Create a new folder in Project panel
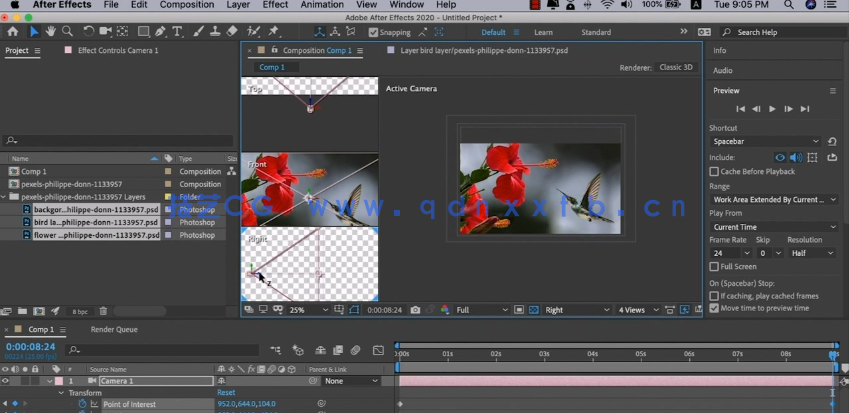Viewport: 849px width, 413px height. coord(22,311)
